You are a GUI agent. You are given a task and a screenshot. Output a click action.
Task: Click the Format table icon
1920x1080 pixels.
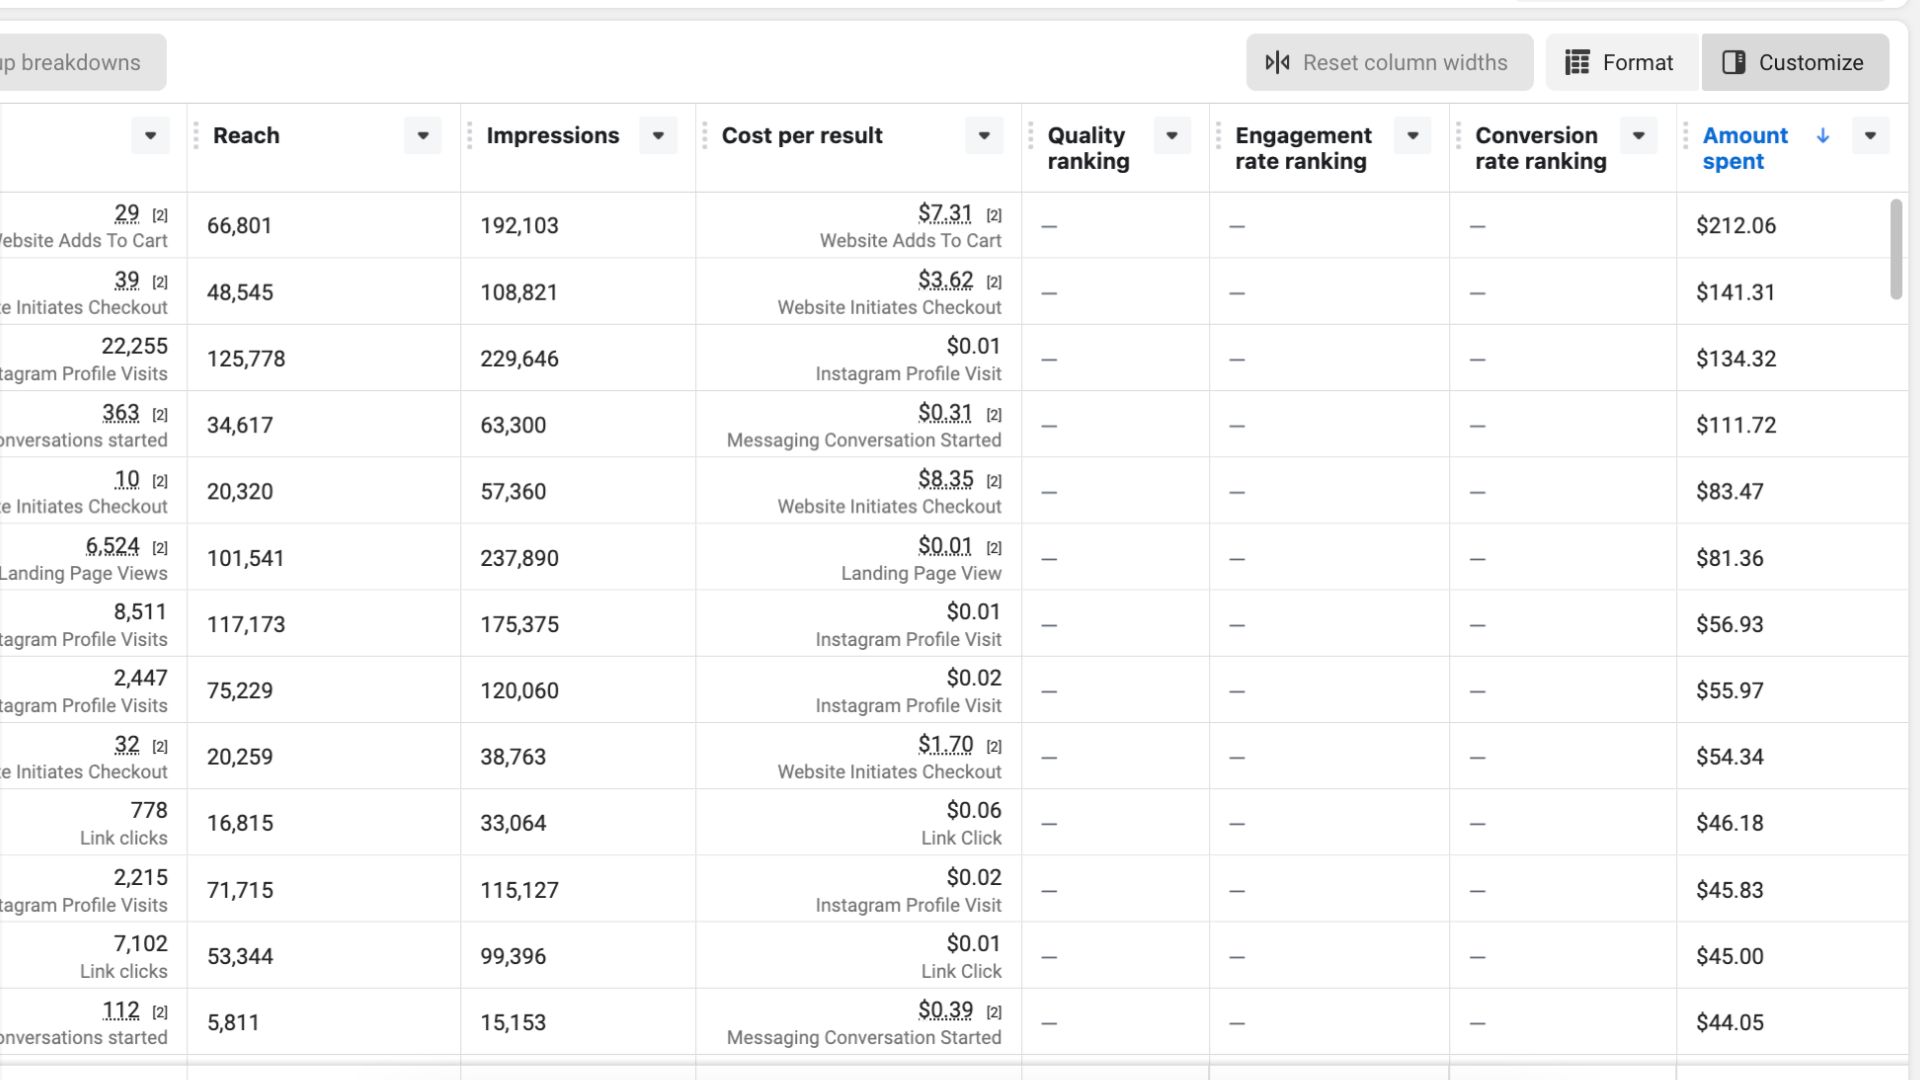click(x=1577, y=63)
